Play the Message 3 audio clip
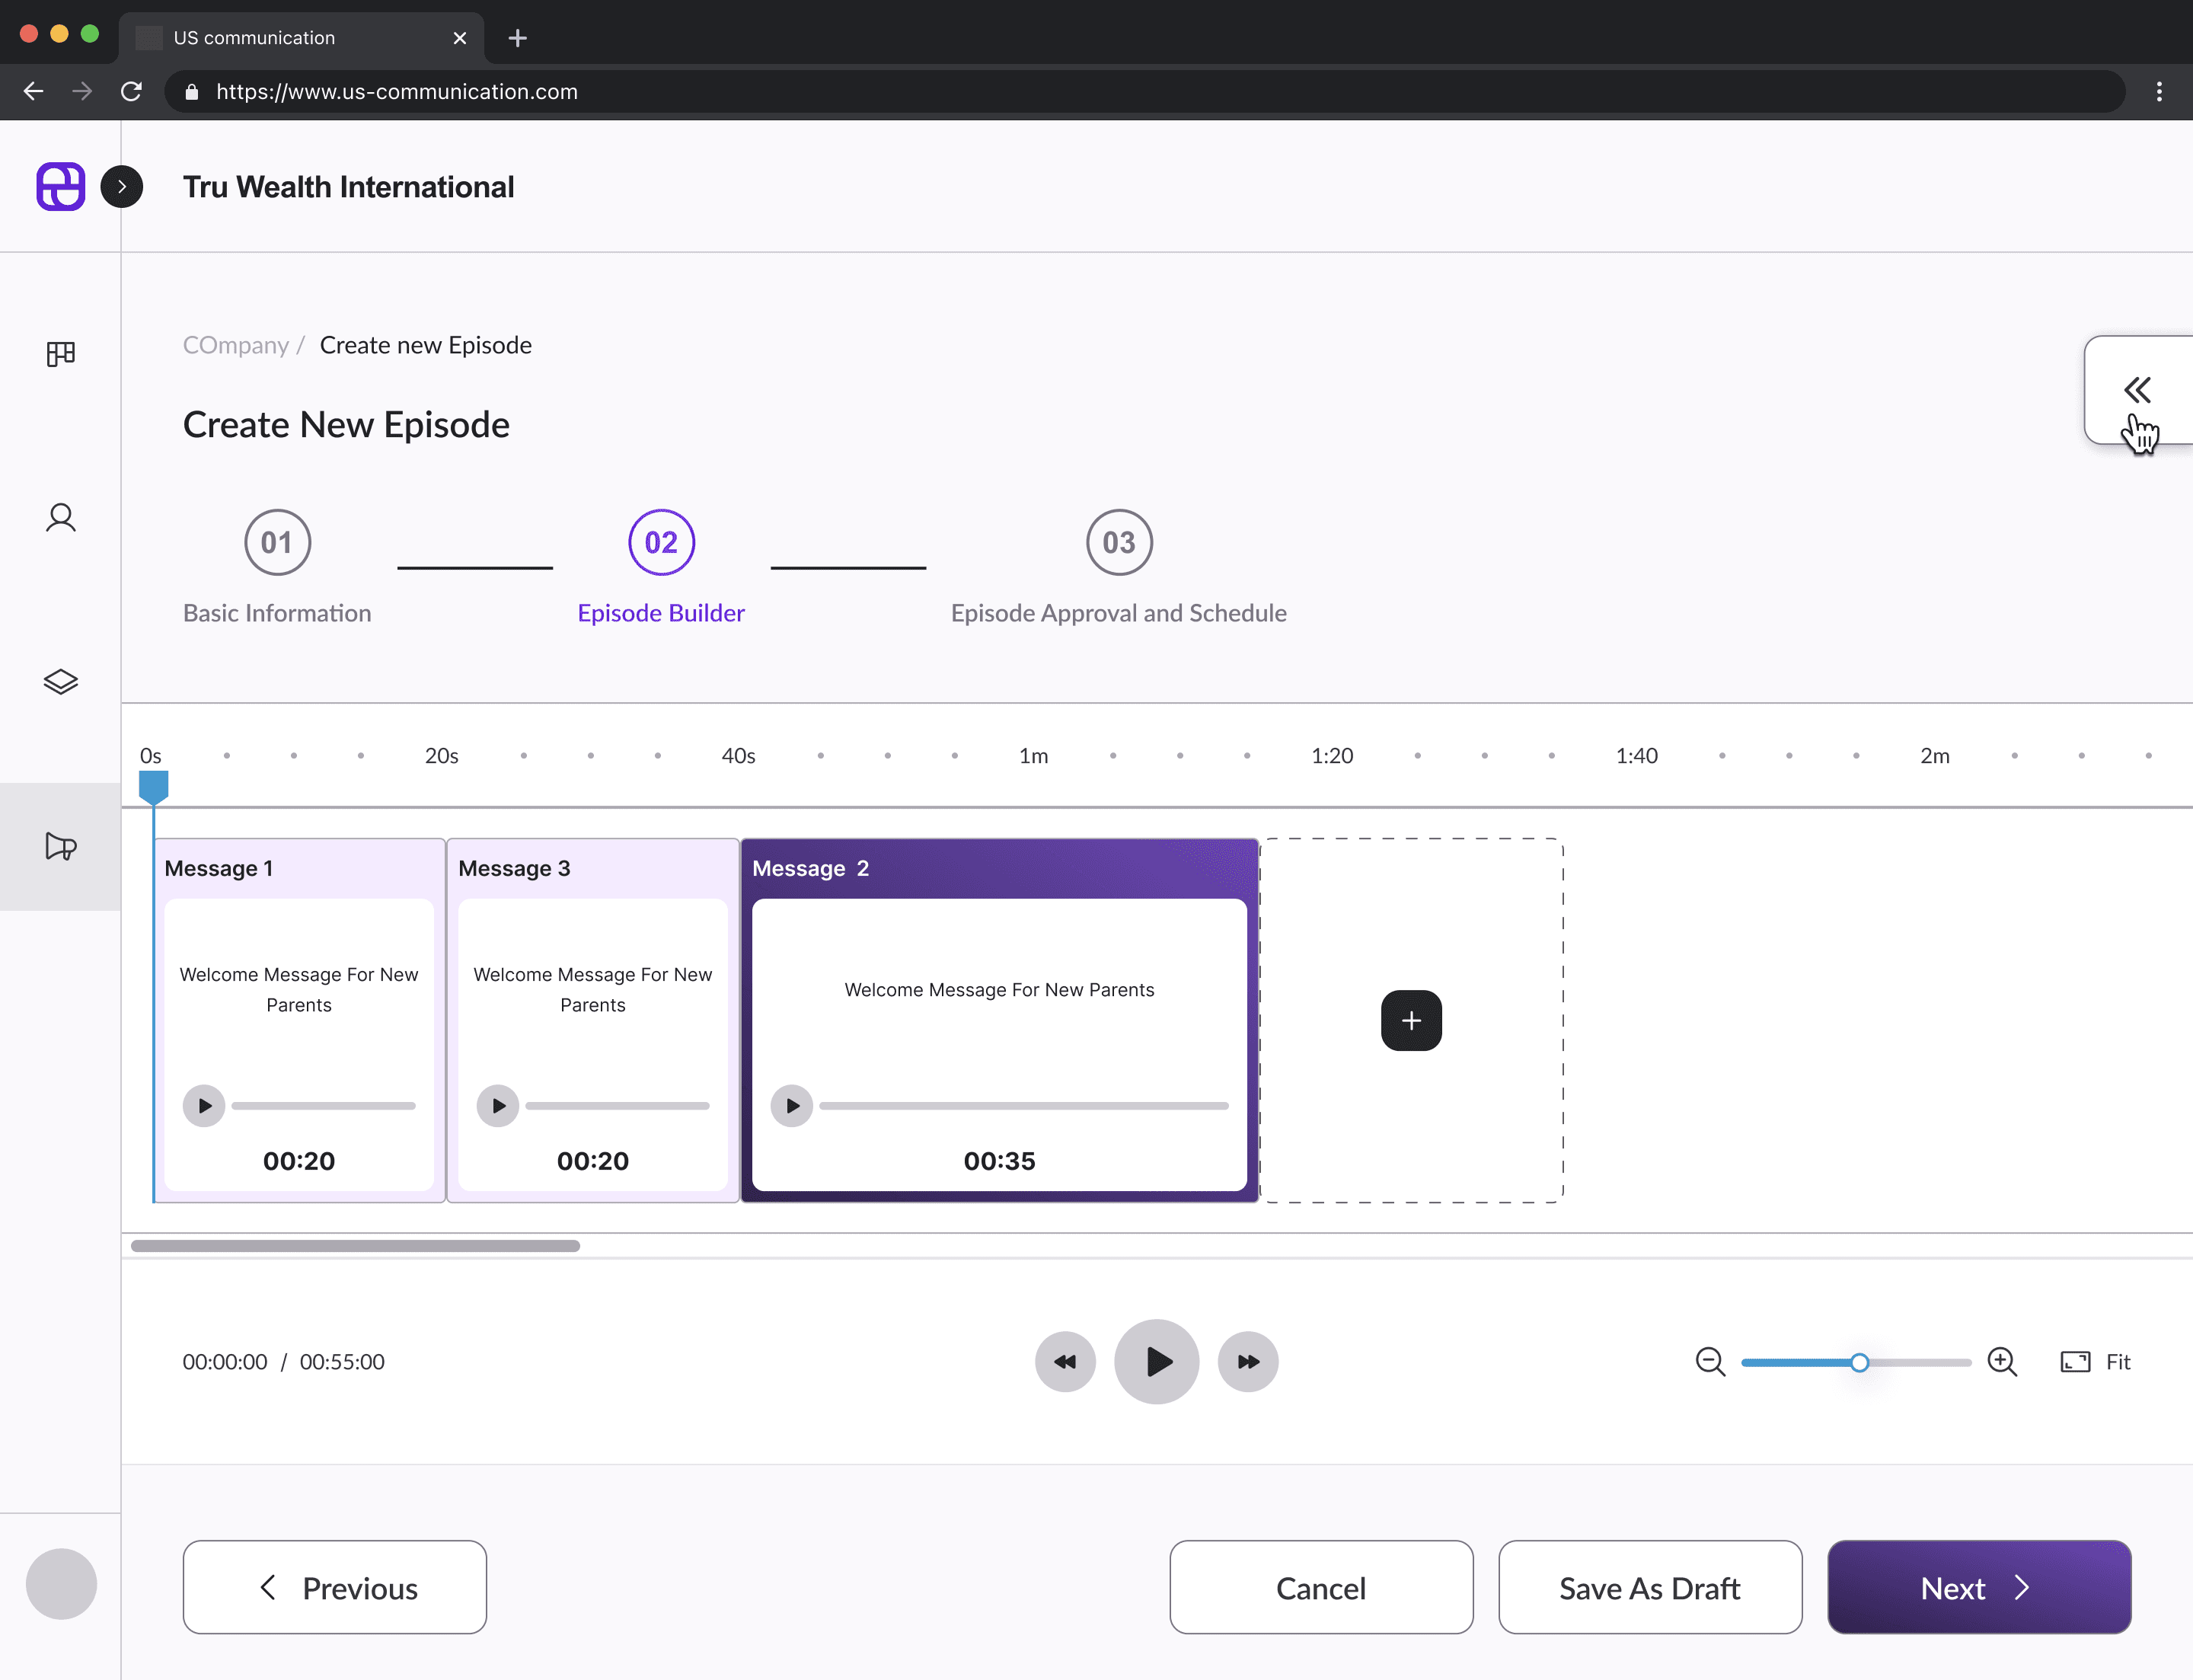 [498, 1106]
